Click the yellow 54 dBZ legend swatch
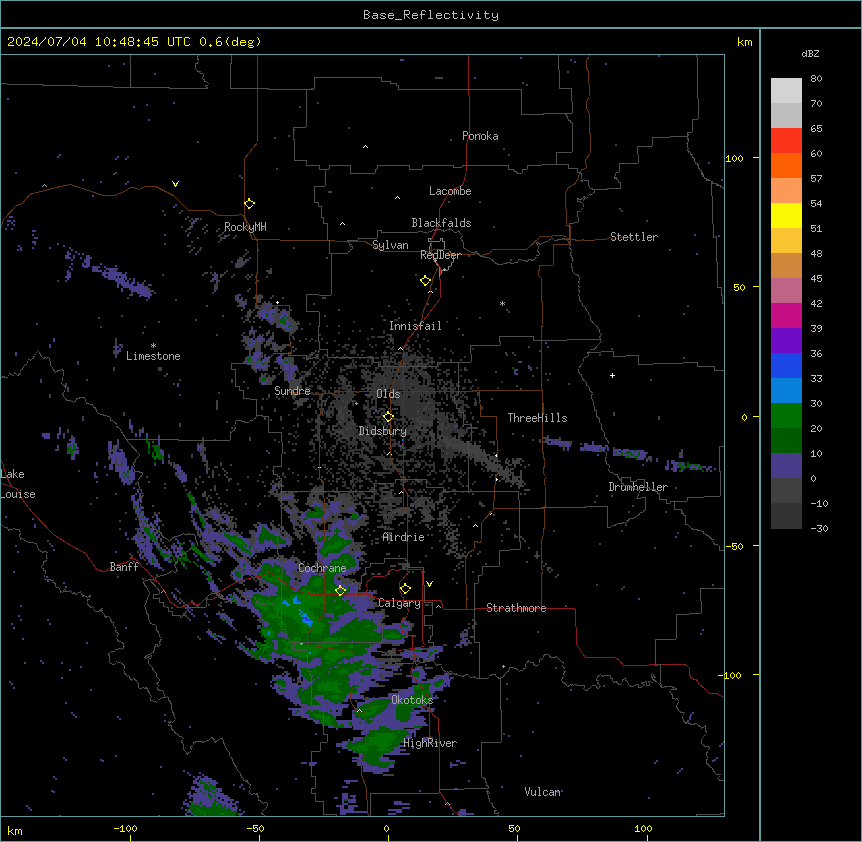 tap(786, 215)
